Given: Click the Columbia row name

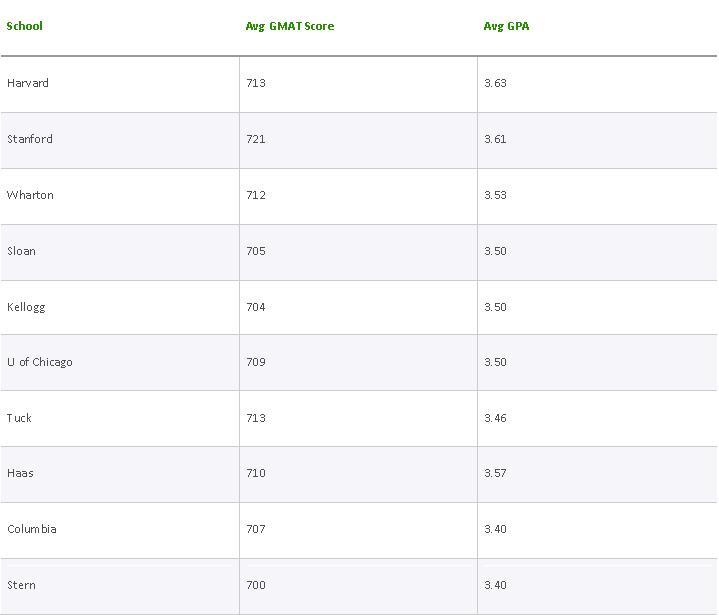Looking at the screenshot, I should 32,529.
